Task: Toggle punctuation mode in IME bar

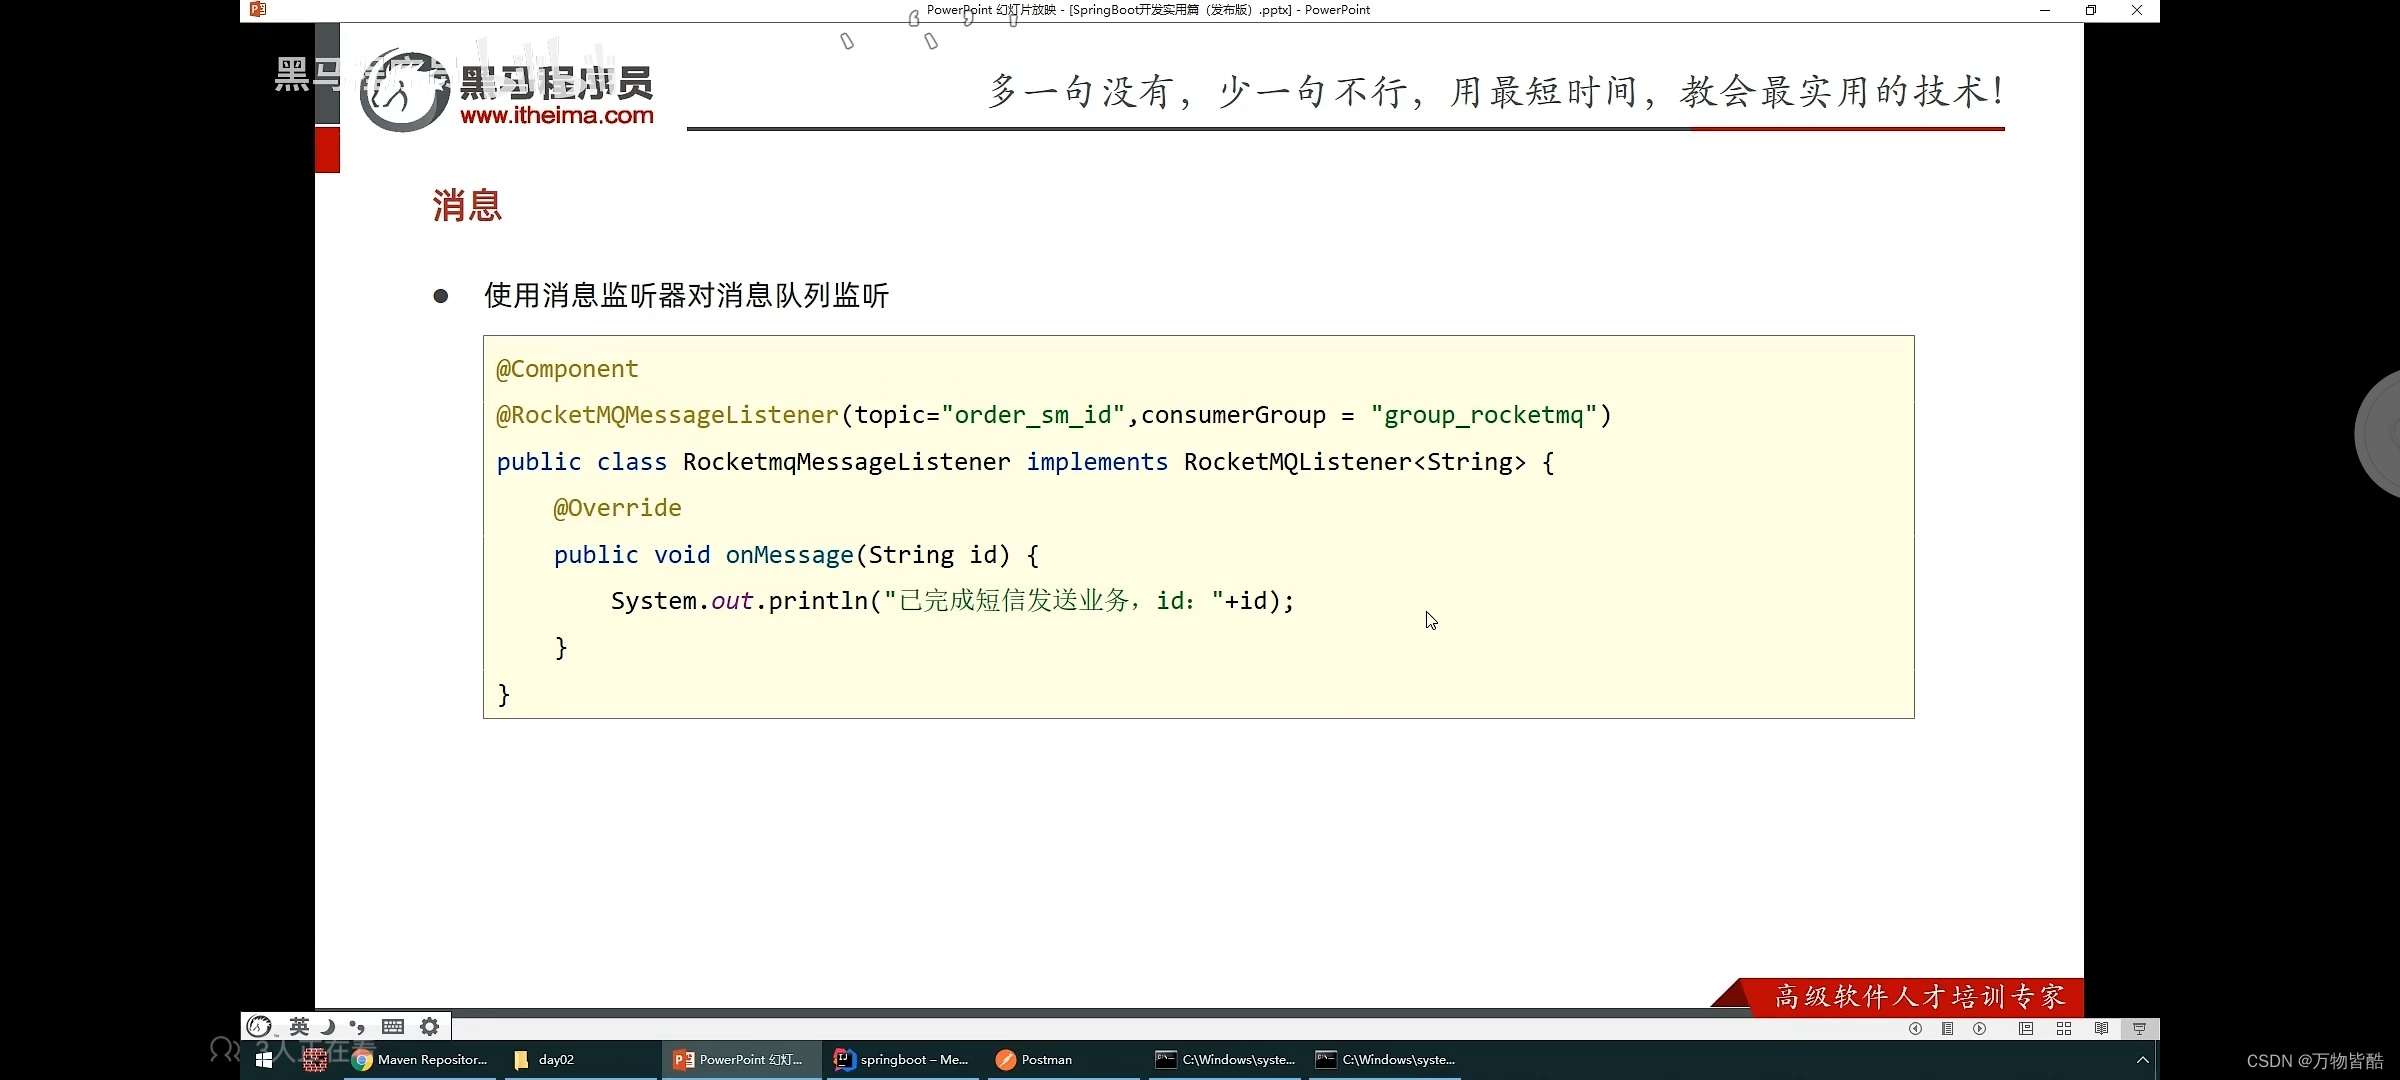Action: tap(357, 1027)
